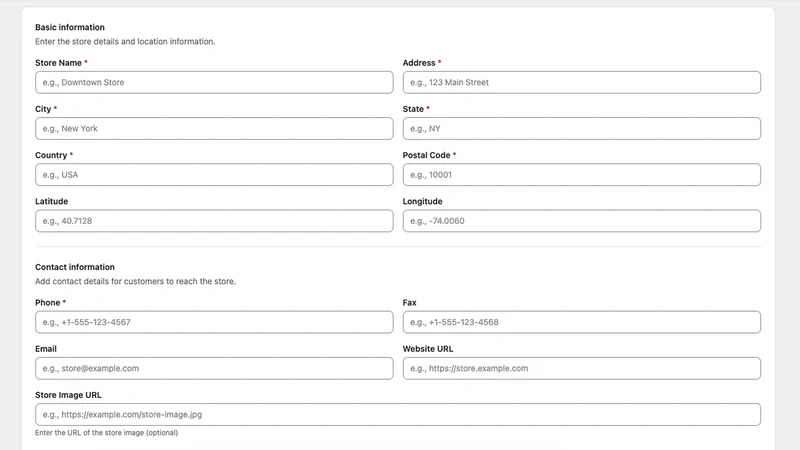Screen dimensions: 800x450
Task: Focus the Address text field
Action: tap(582, 82)
